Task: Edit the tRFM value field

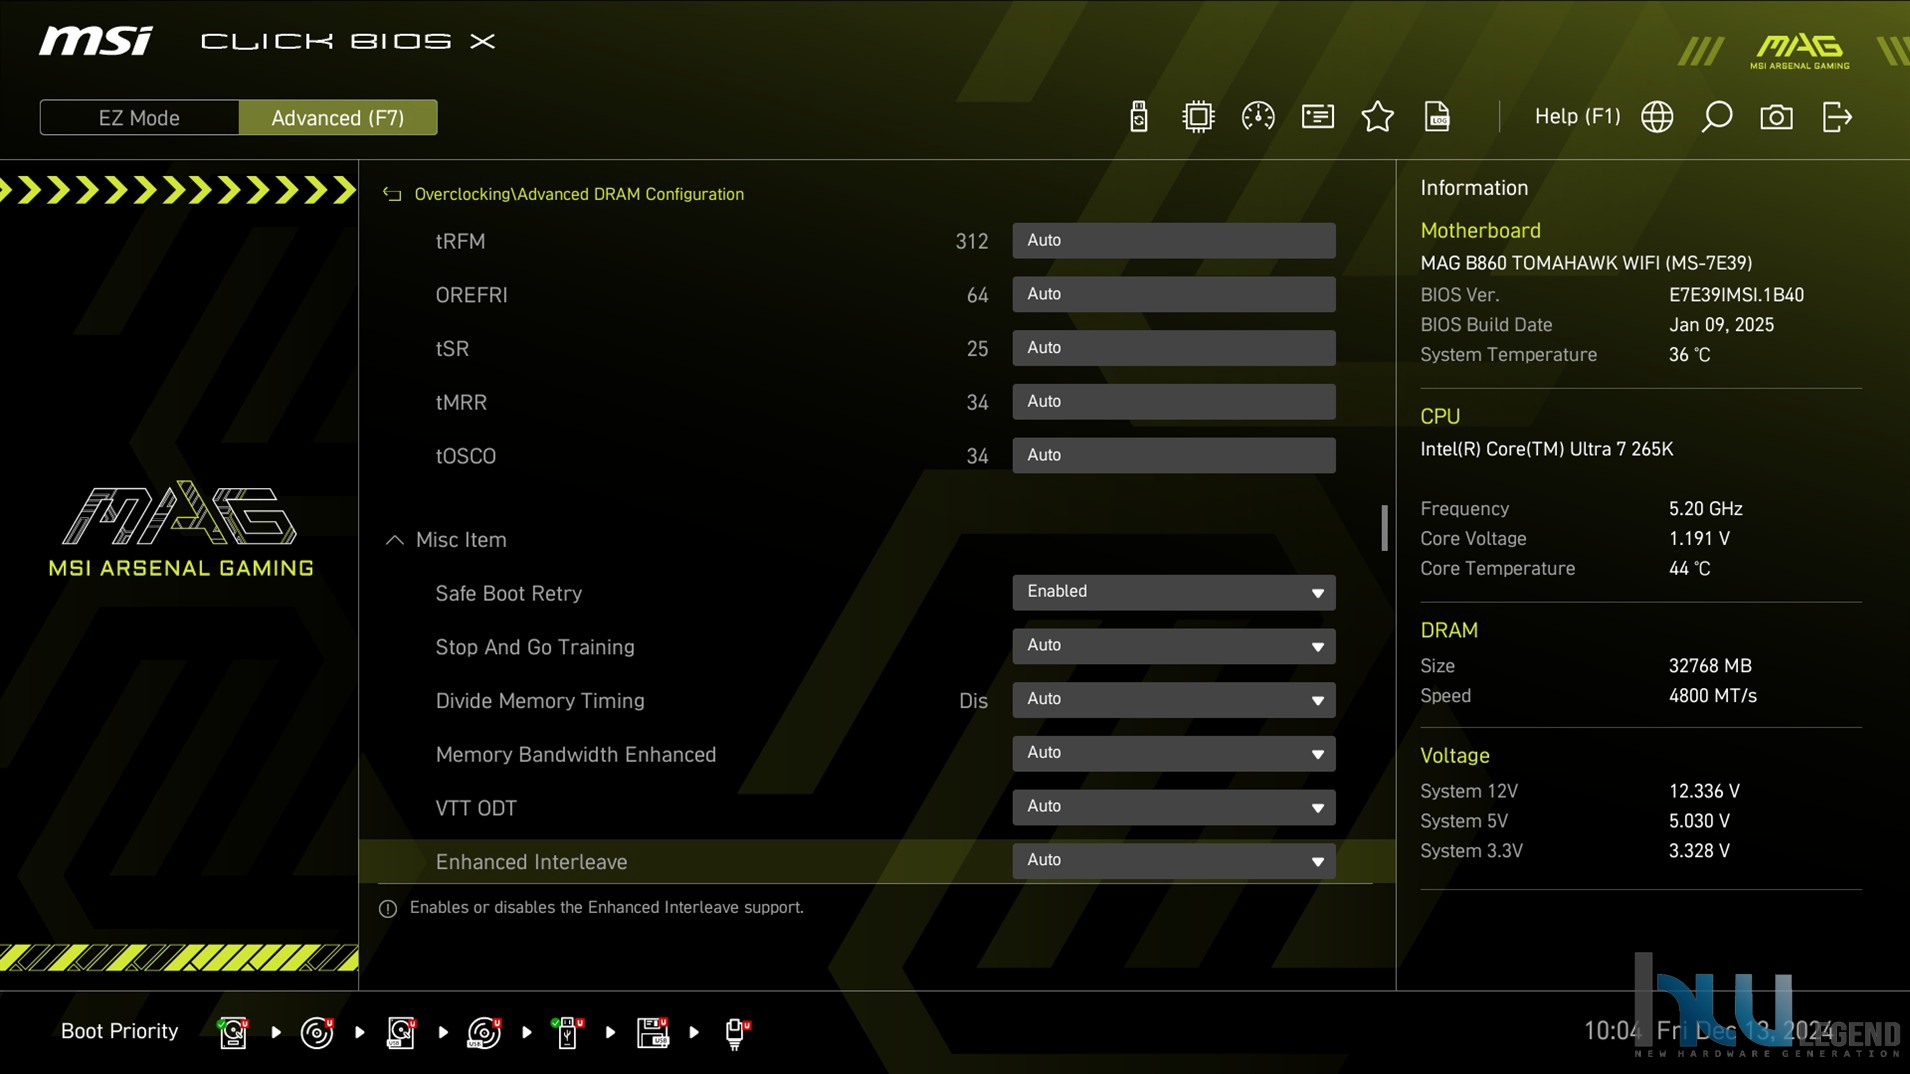Action: tap(1173, 240)
